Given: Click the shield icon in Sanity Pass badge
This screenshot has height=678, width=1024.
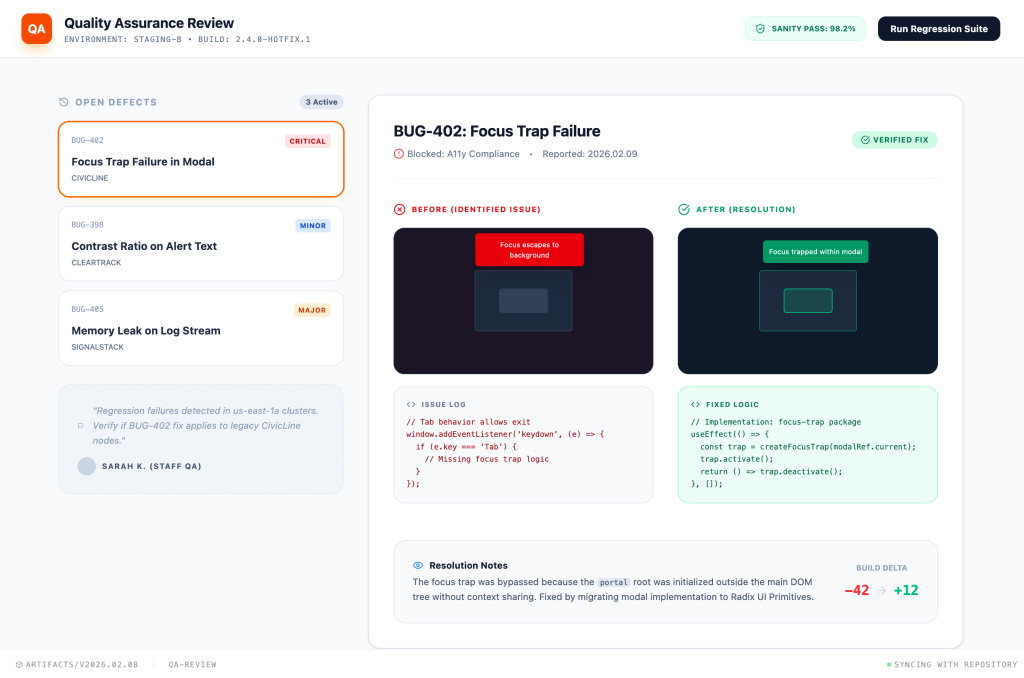Looking at the screenshot, I should (760, 29).
